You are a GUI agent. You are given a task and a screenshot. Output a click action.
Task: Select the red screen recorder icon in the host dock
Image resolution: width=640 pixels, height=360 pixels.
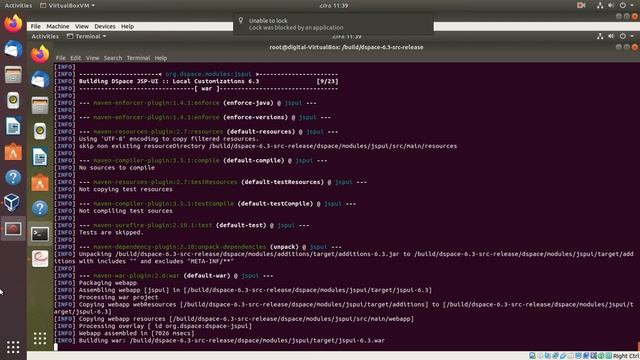point(13,229)
